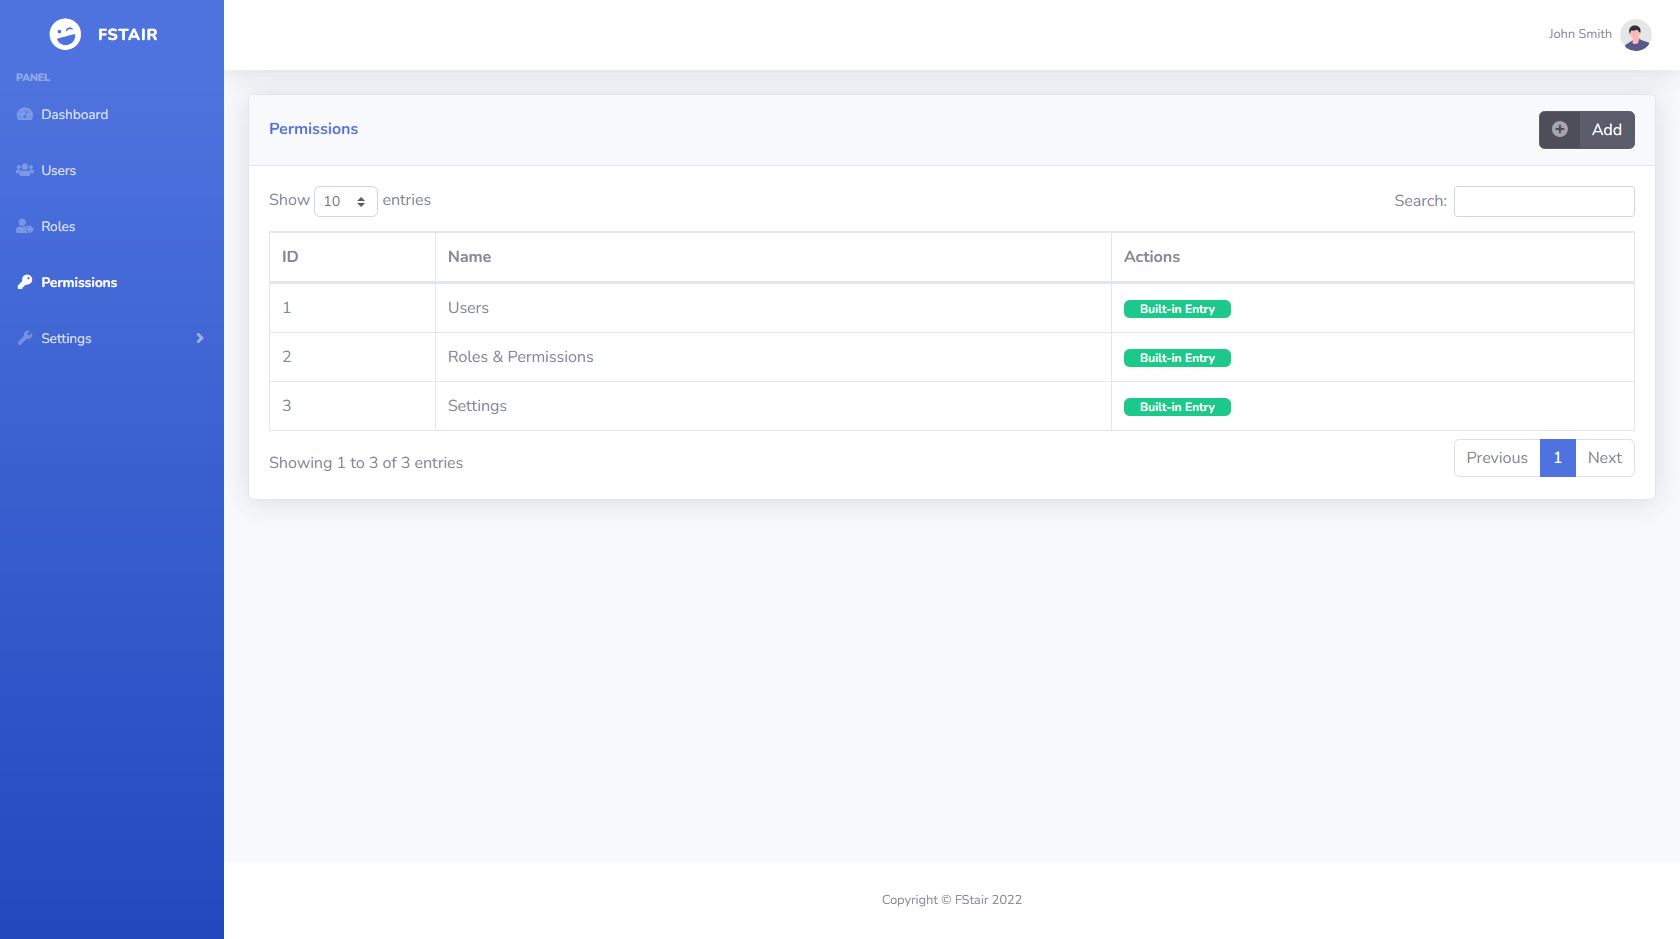
Task: Select page 1 in pagination
Action: (1557, 458)
